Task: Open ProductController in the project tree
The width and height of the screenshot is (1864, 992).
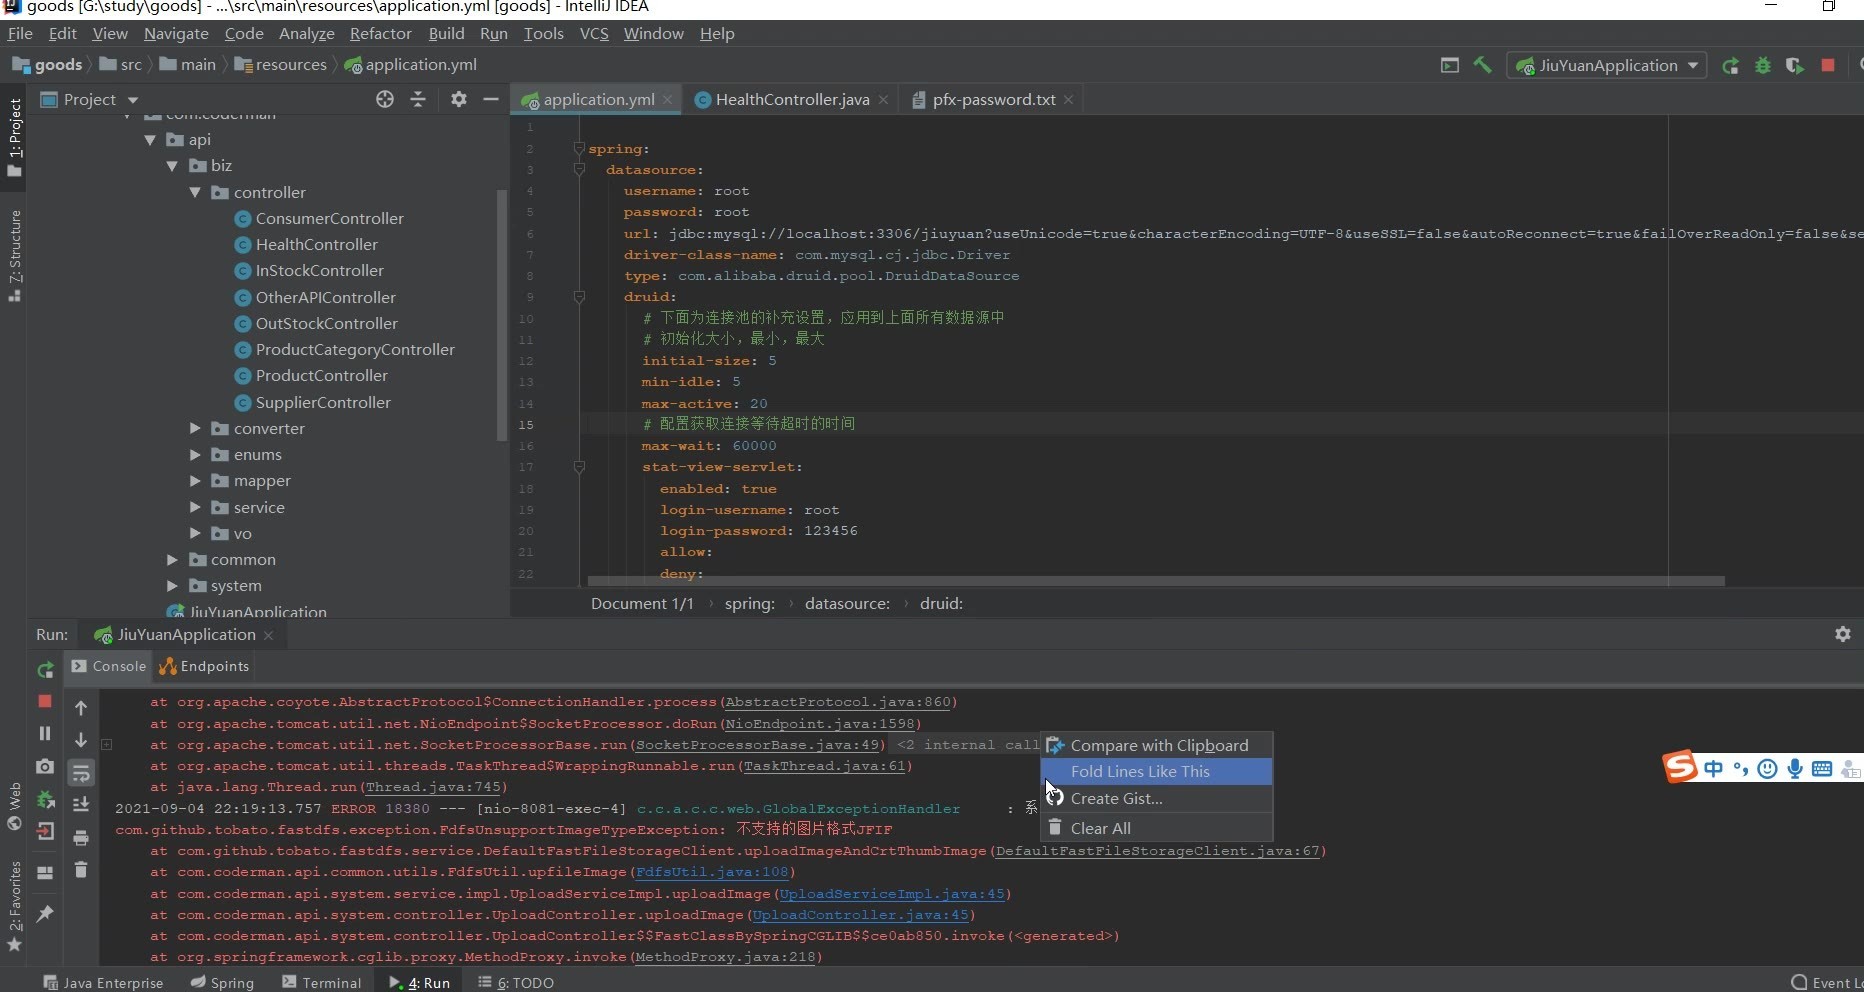Action: click(x=321, y=376)
